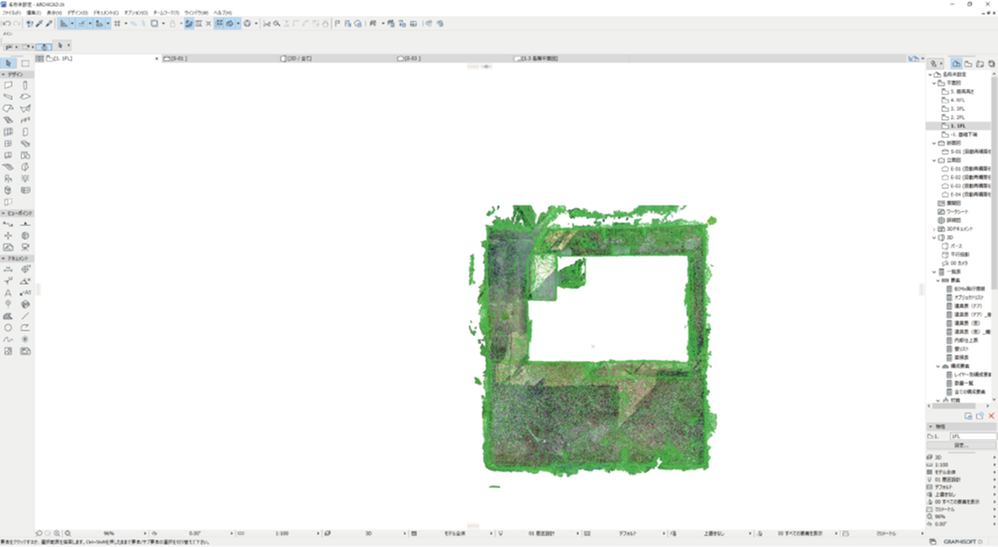
Task: Click the scissors split icon
Action: [267, 24]
